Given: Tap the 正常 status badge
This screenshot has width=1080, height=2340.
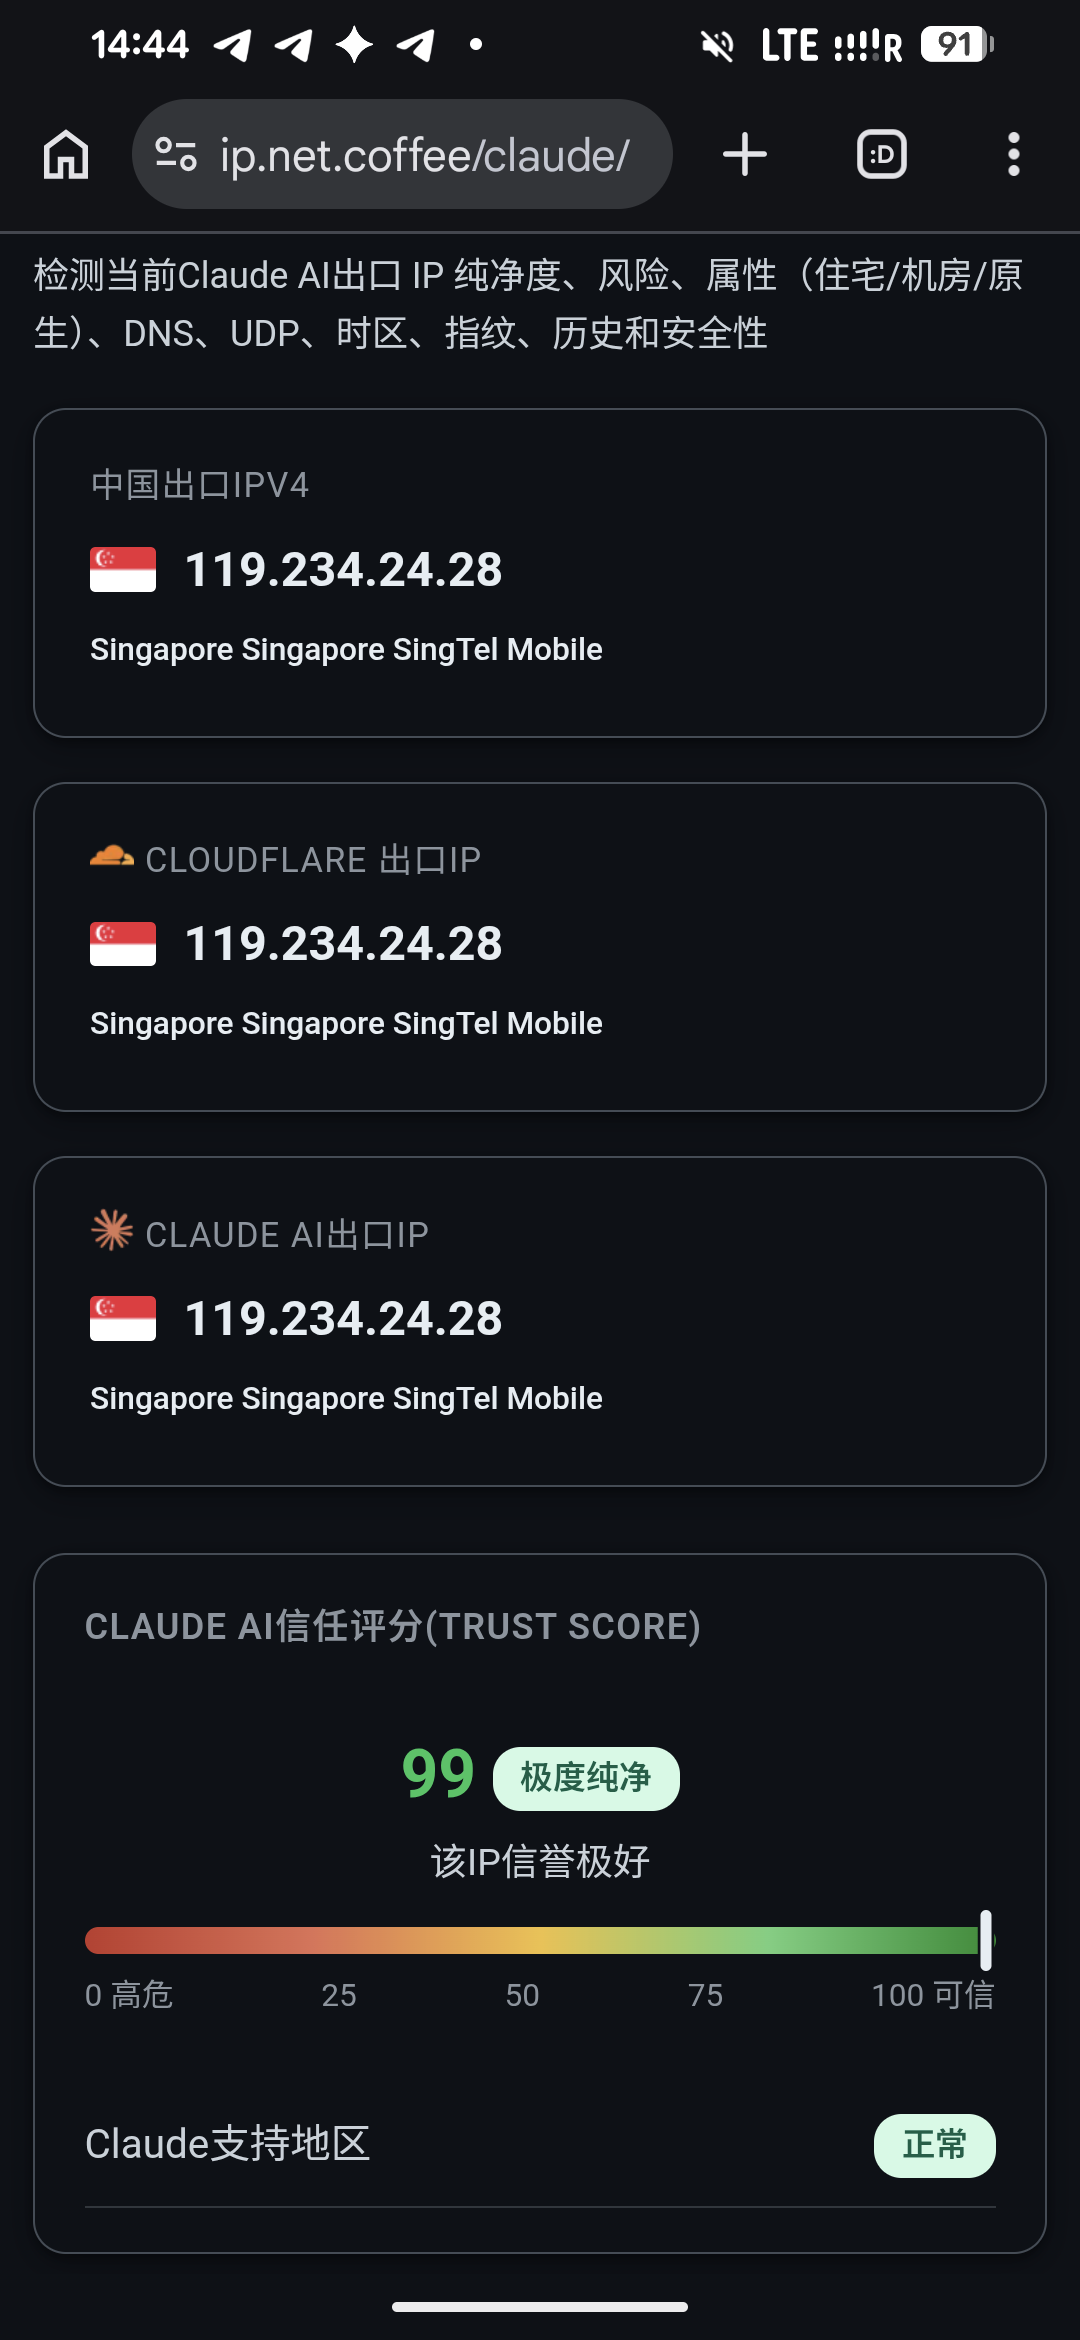Looking at the screenshot, I should (x=935, y=2145).
